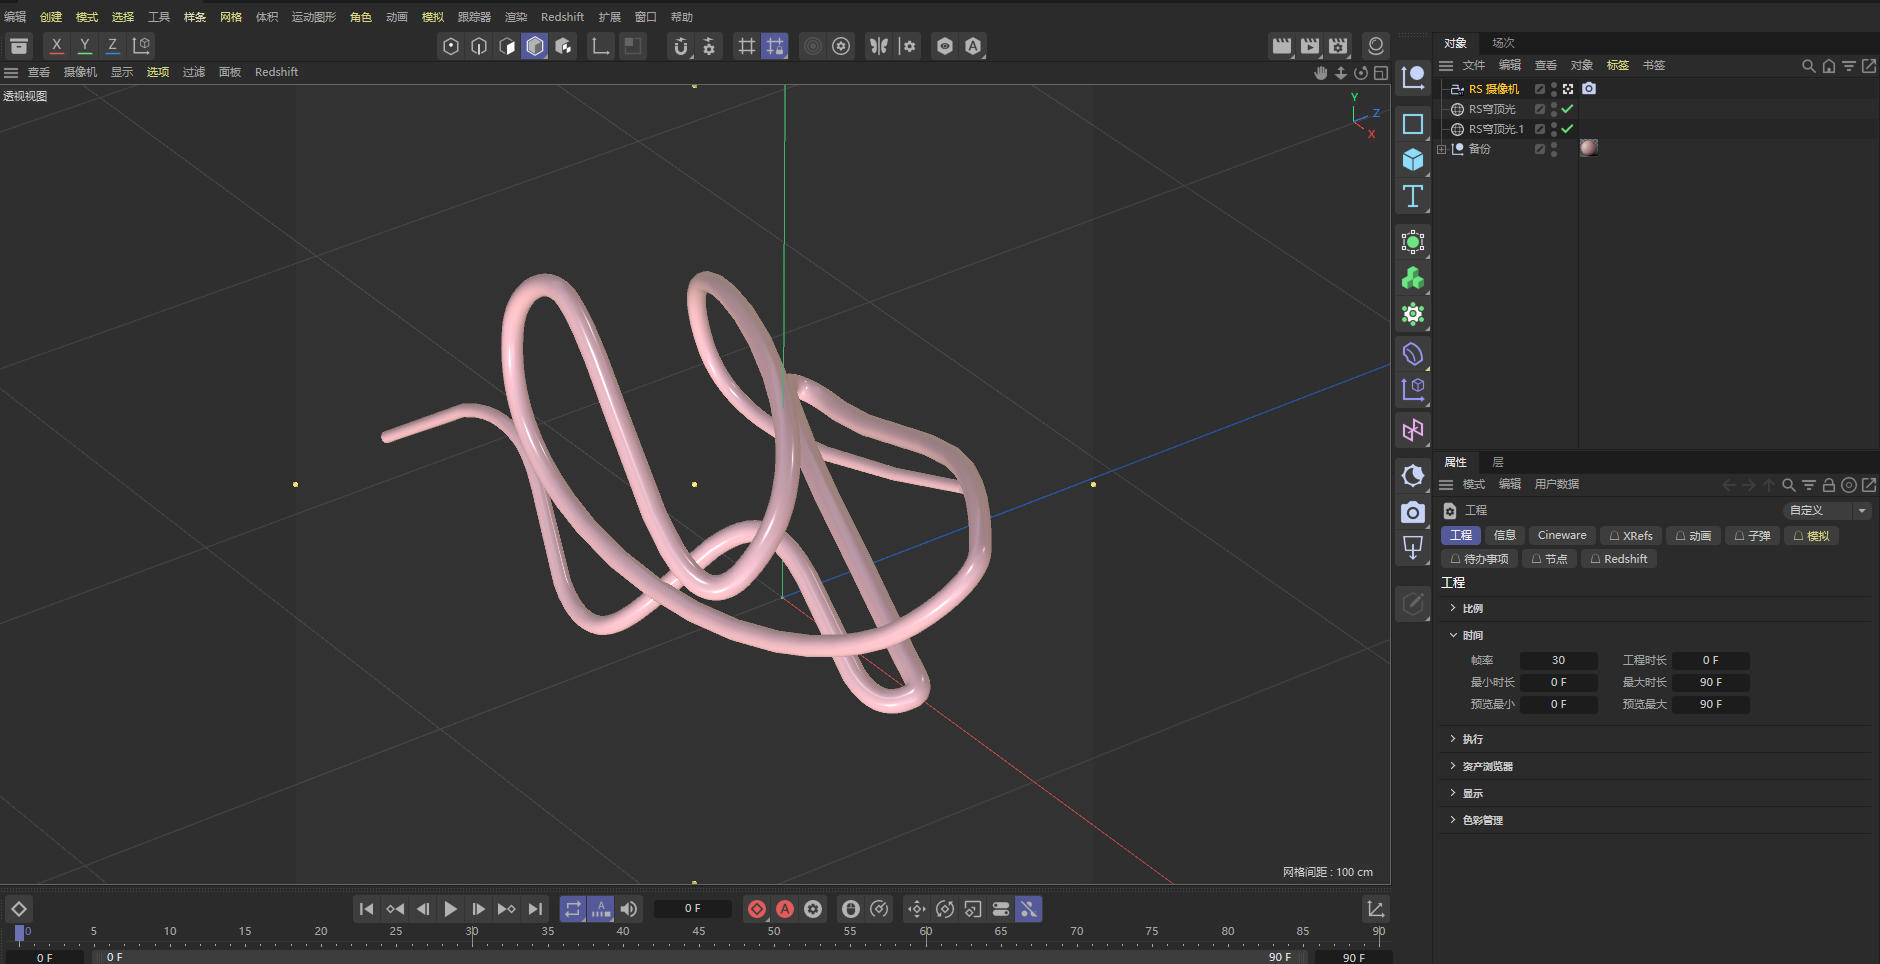The width and height of the screenshot is (1880, 964).
Task: Go to start of timeline
Action: click(x=366, y=909)
